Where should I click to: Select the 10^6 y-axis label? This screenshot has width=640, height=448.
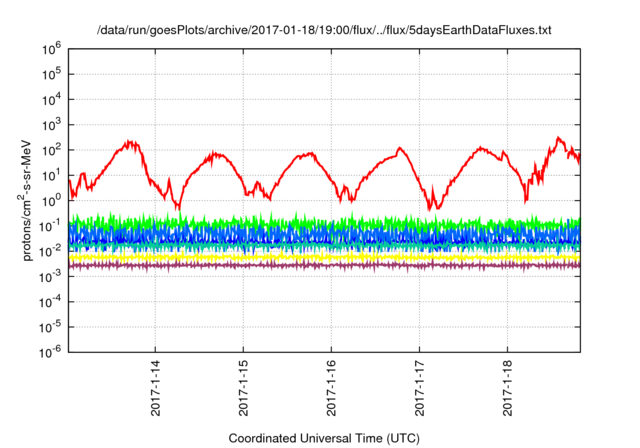(x=52, y=49)
